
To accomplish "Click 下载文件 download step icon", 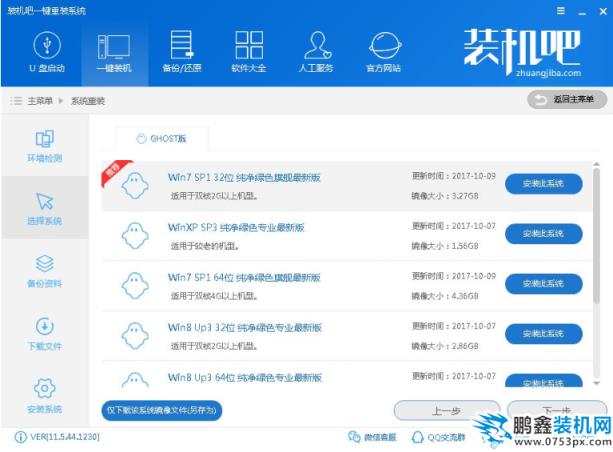I will [x=45, y=326].
